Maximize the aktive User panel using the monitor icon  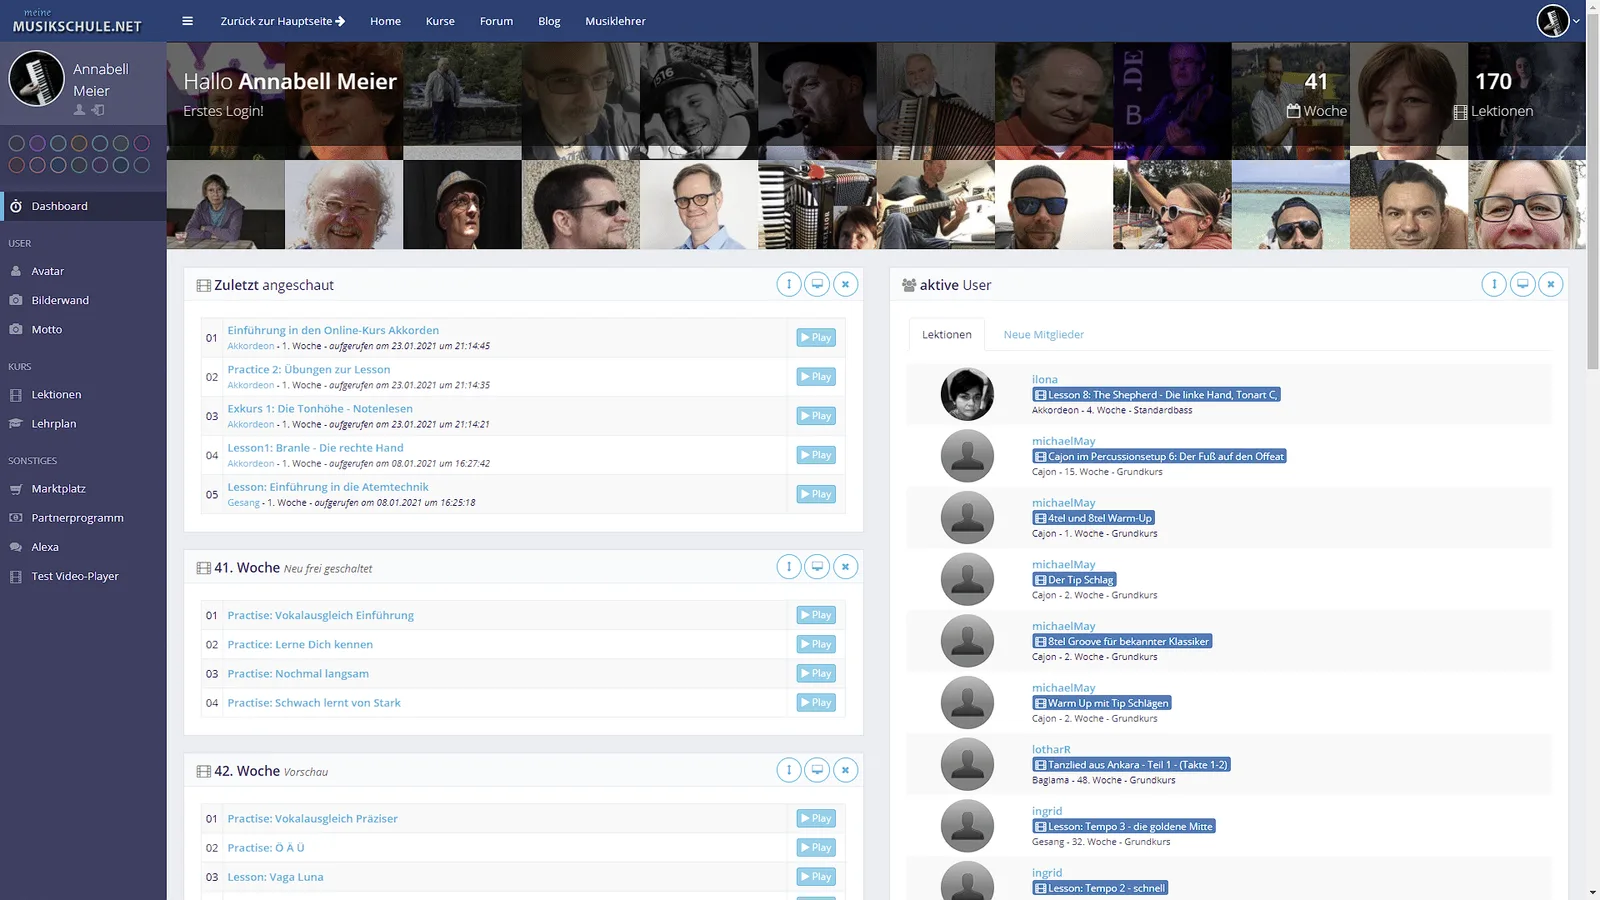[x=1522, y=284]
